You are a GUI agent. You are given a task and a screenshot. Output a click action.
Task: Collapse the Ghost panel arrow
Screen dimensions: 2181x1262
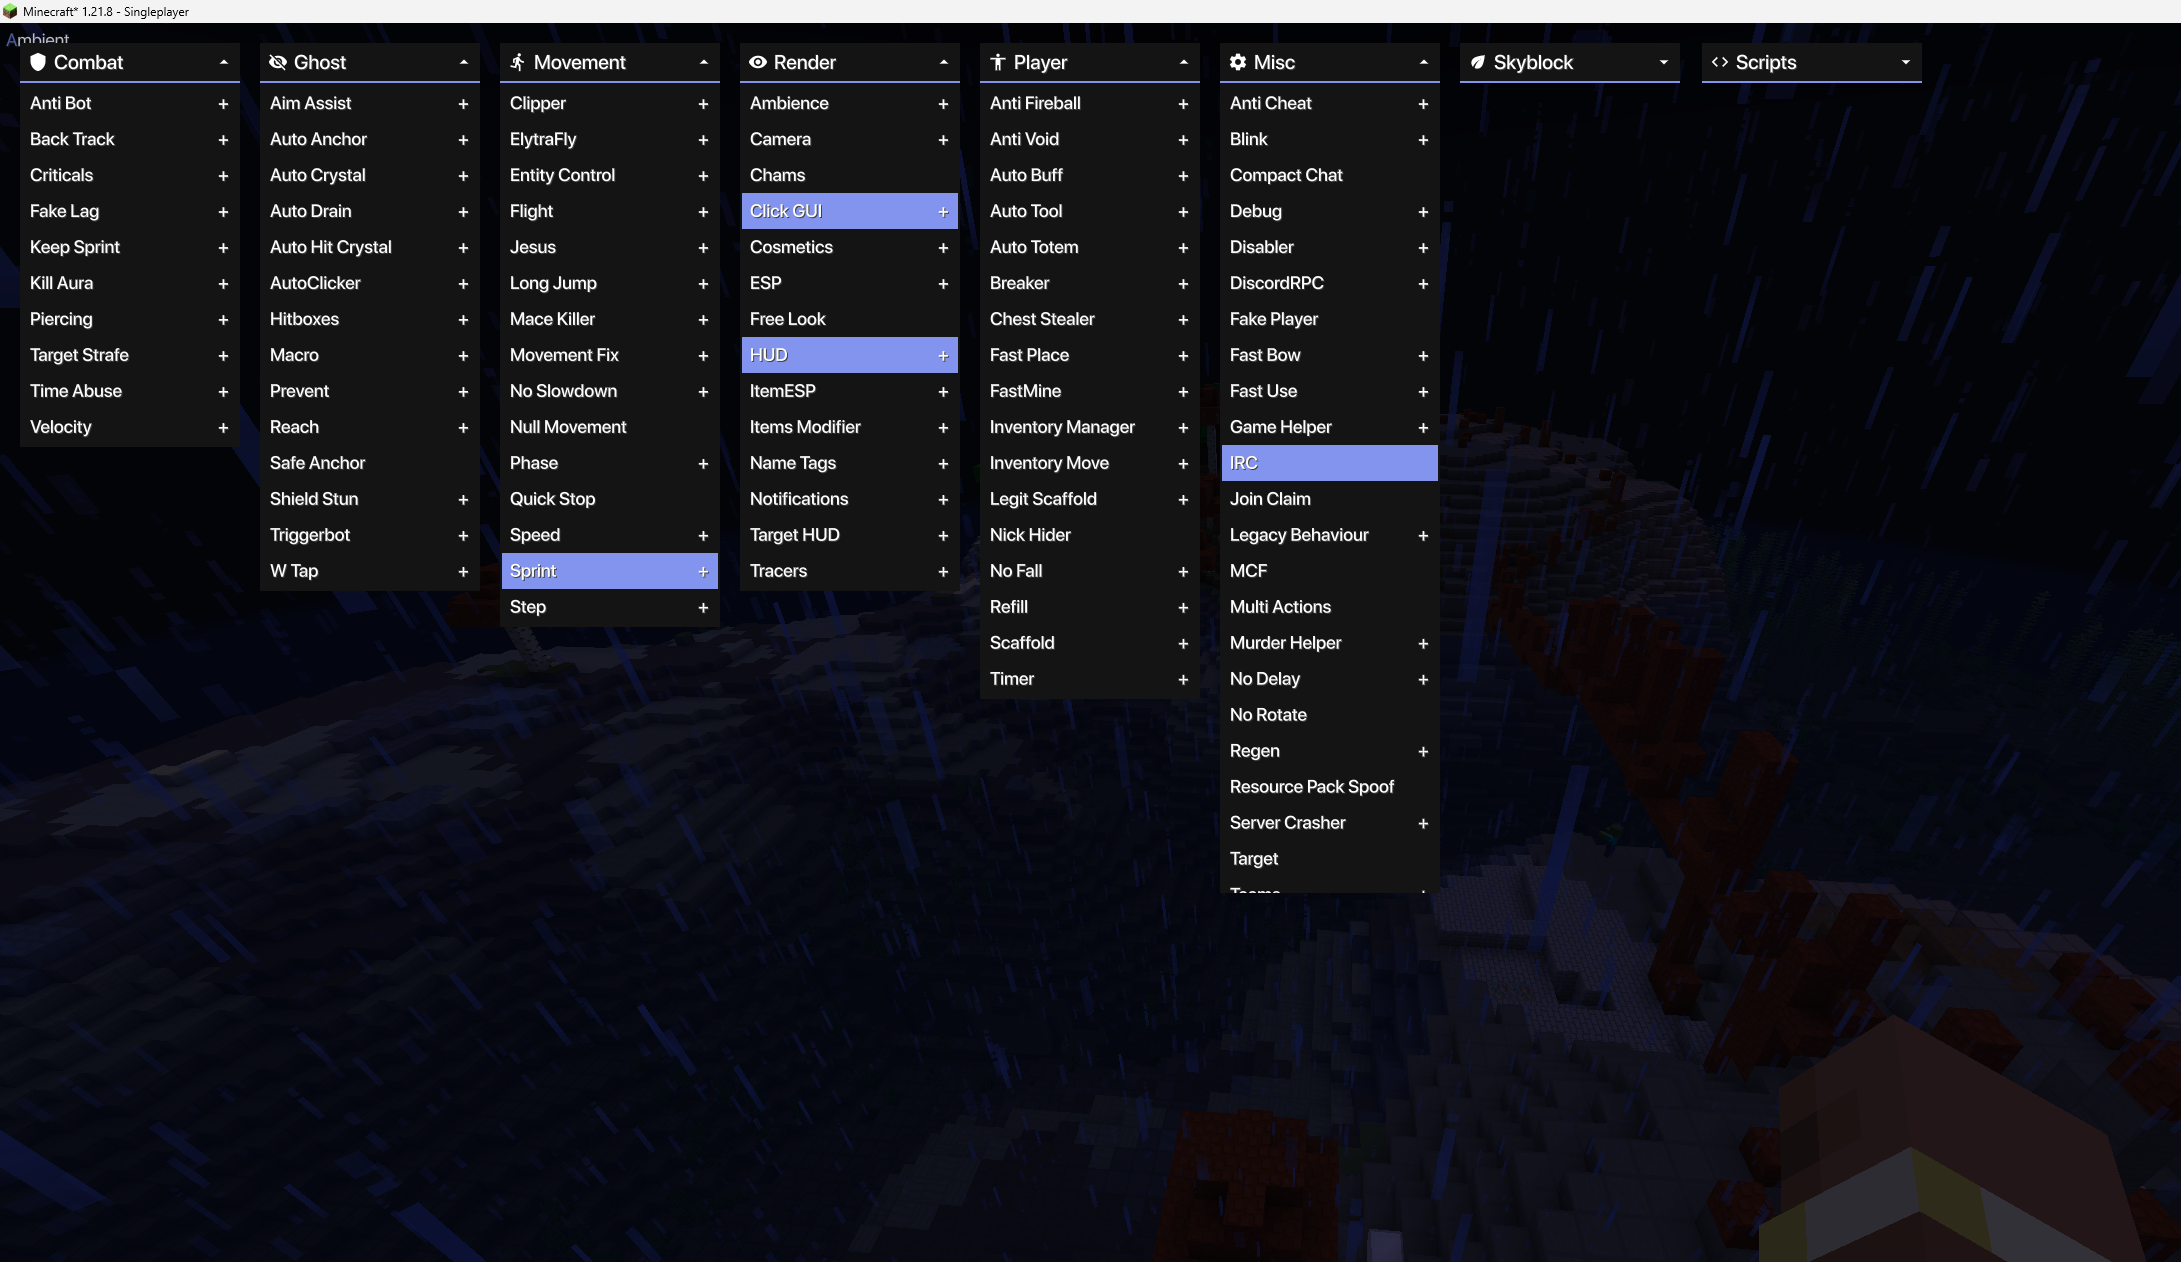(463, 62)
